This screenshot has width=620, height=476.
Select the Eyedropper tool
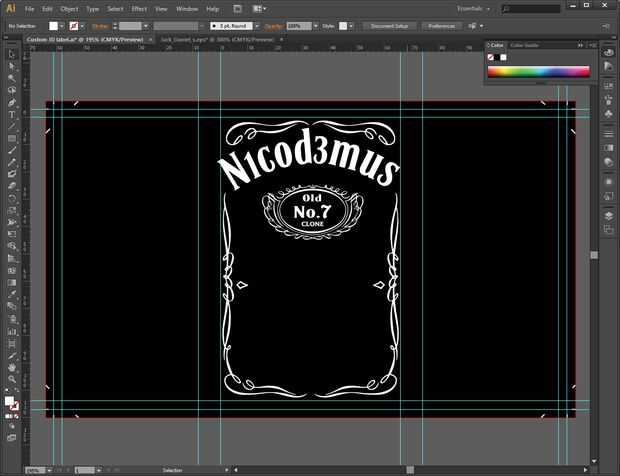[12, 294]
